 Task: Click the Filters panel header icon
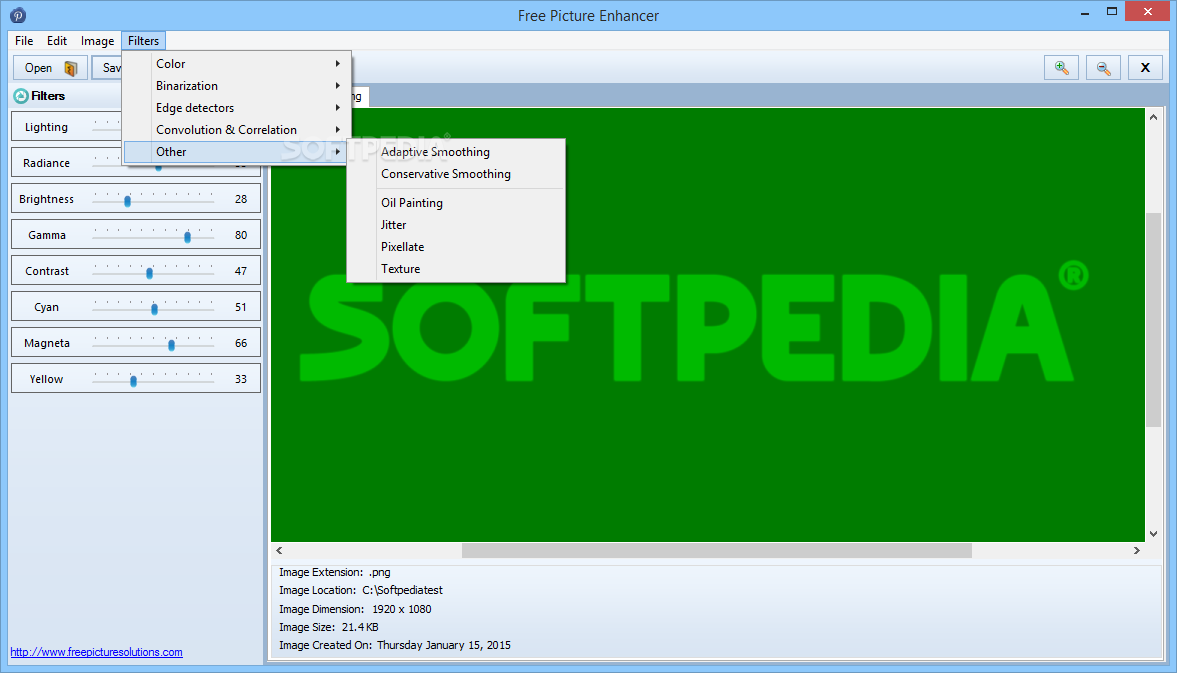pyautogui.click(x=21, y=96)
